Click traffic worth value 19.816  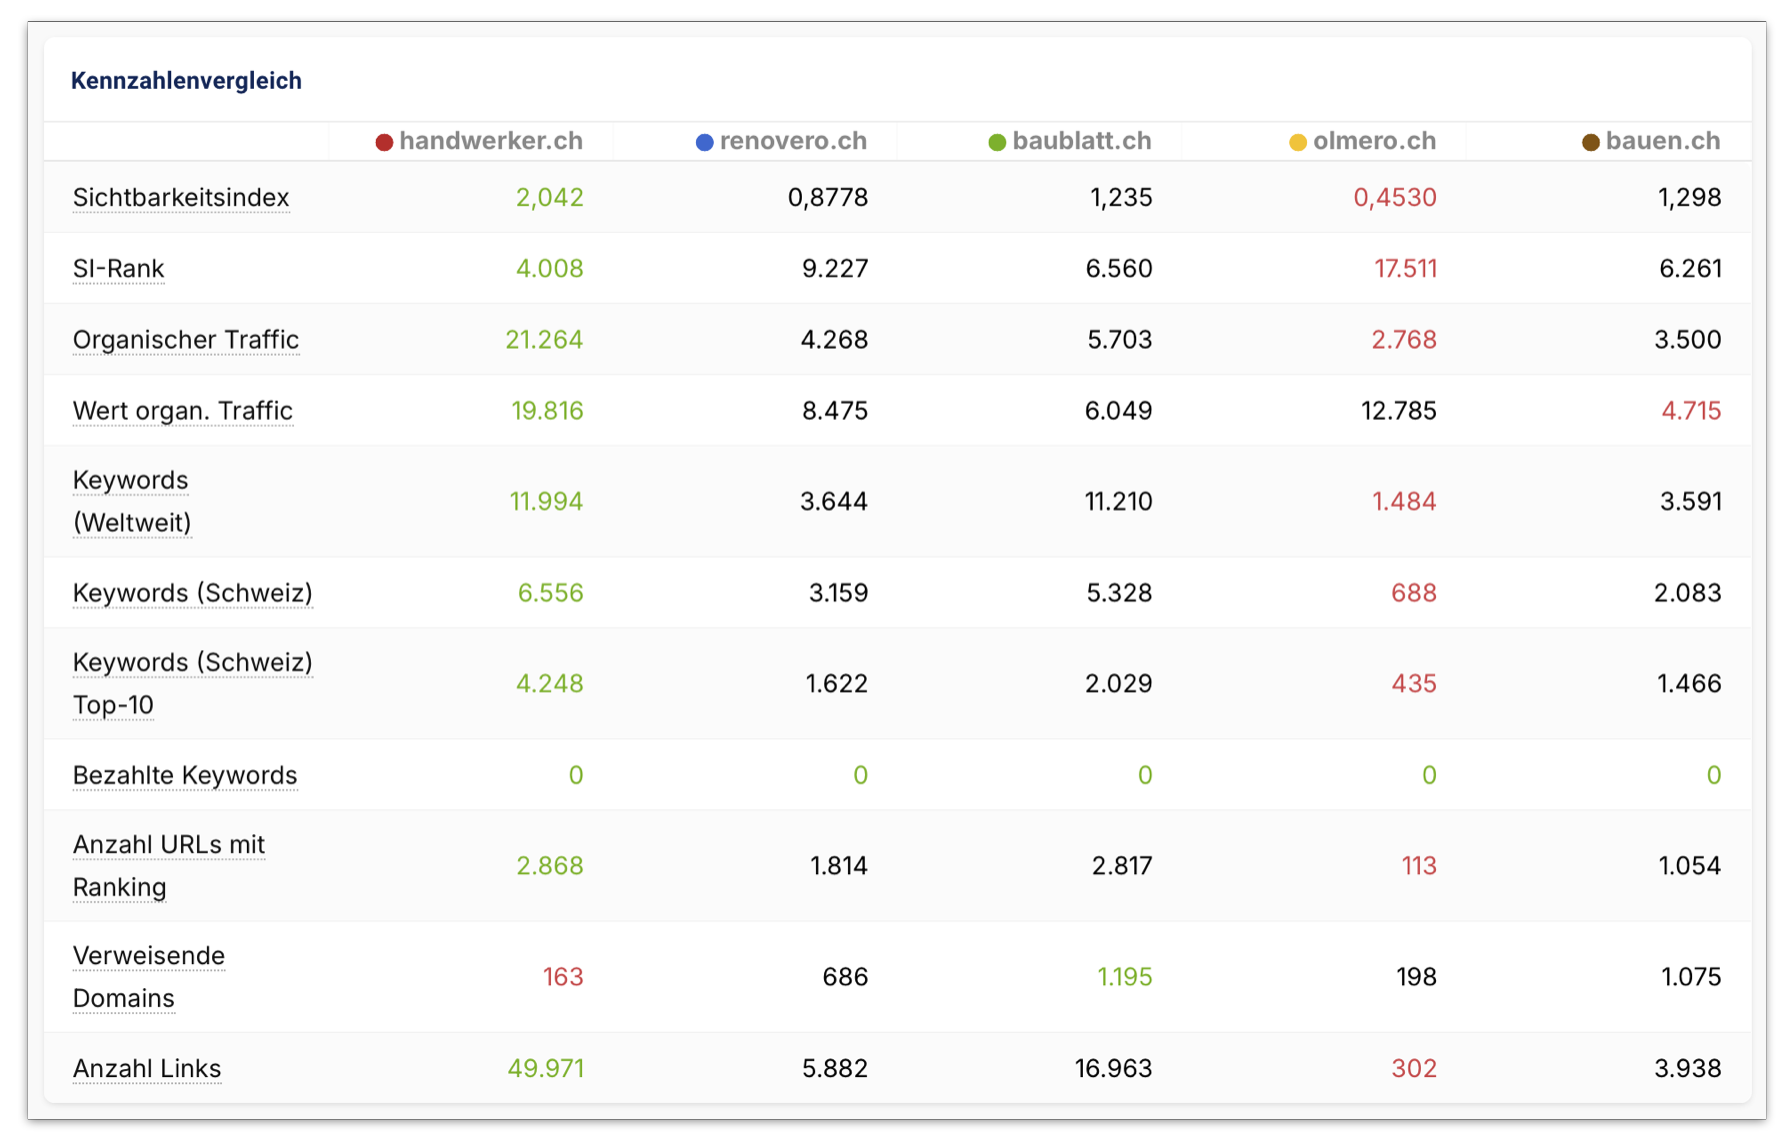[547, 411]
